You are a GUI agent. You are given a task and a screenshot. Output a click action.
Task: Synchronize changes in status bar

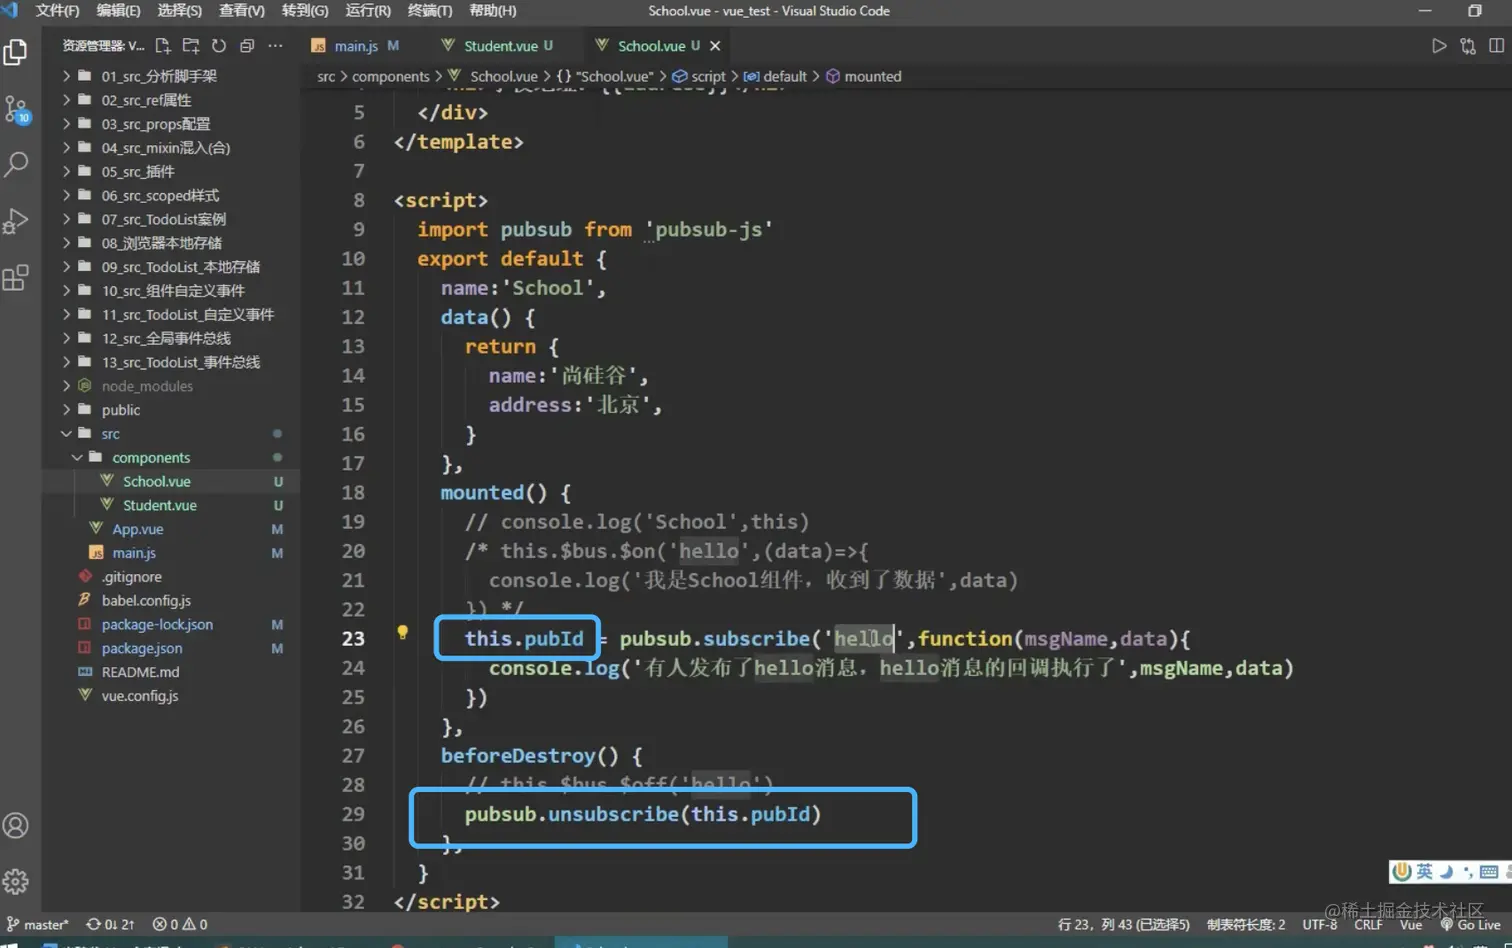coord(110,924)
